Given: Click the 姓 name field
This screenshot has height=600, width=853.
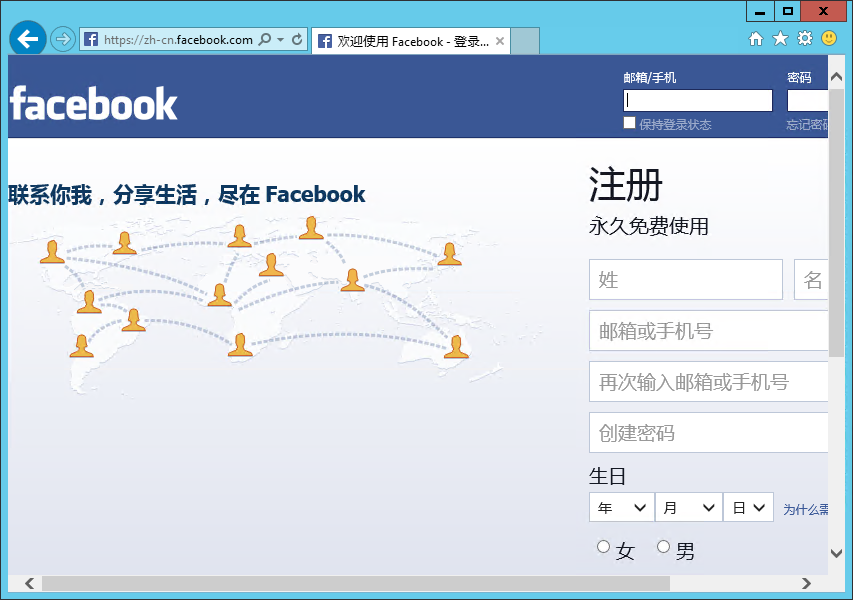Looking at the screenshot, I should tap(685, 280).
